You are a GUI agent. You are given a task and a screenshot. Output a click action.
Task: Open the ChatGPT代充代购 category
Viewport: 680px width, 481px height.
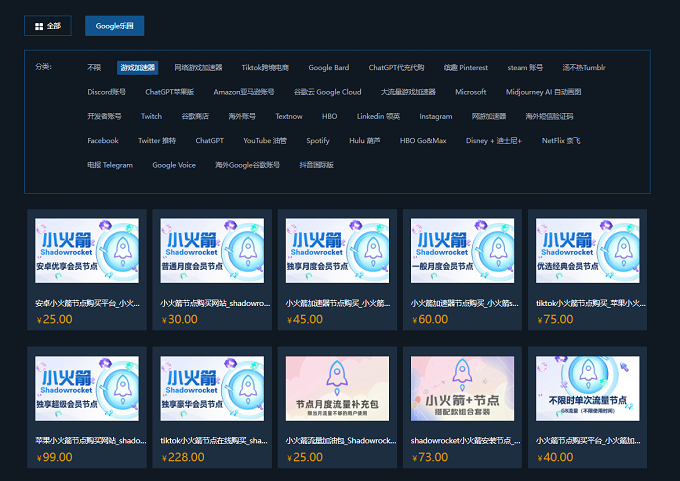pos(396,67)
